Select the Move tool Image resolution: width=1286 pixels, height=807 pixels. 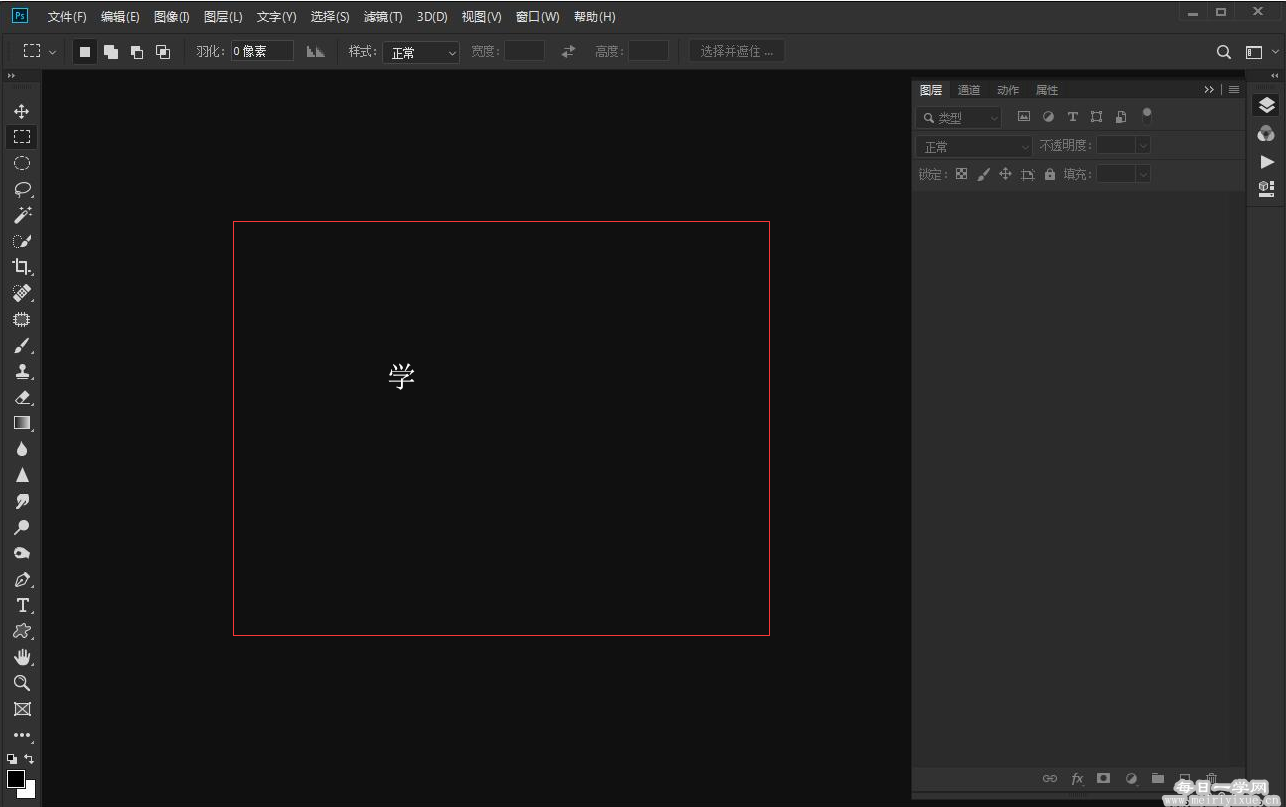(21, 111)
